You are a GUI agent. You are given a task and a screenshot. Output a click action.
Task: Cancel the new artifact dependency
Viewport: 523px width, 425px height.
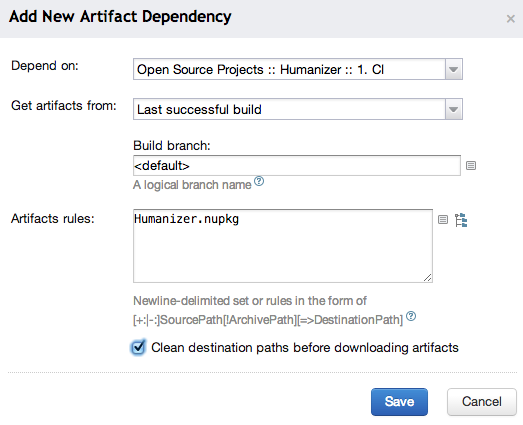tap(482, 402)
